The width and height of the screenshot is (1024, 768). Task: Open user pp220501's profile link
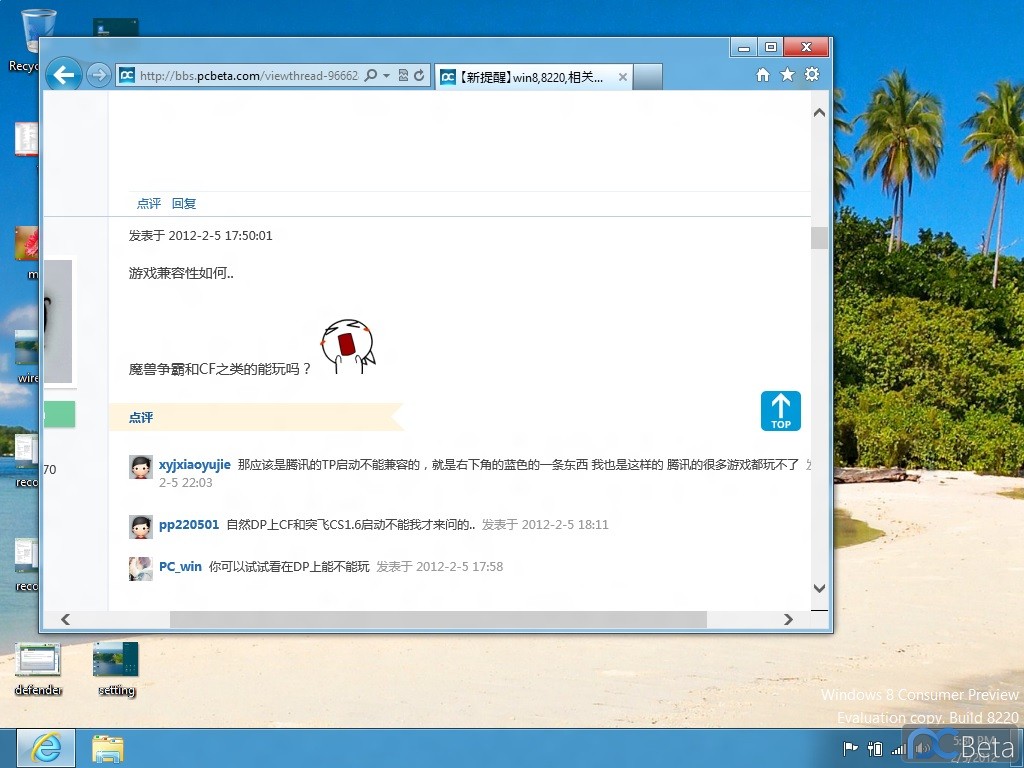188,524
